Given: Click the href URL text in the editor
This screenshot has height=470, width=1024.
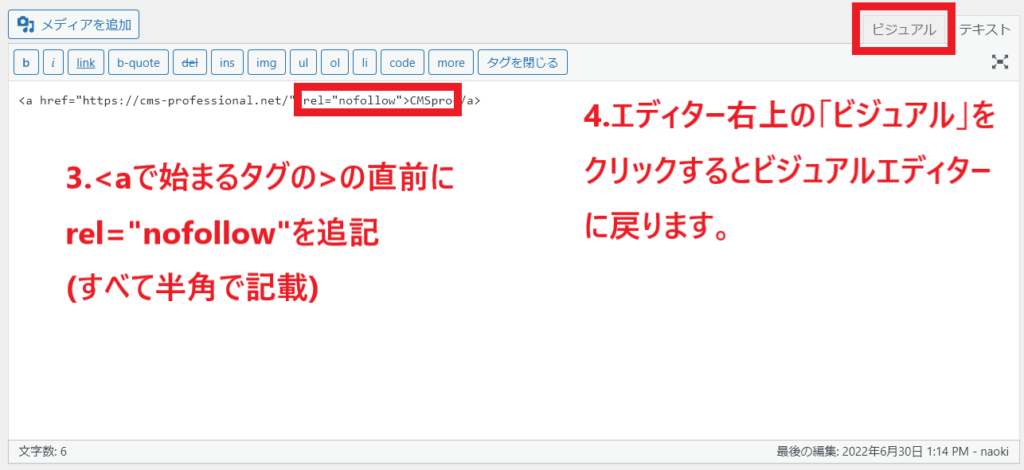Looking at the screenshot, I should (x=184, y=101).
